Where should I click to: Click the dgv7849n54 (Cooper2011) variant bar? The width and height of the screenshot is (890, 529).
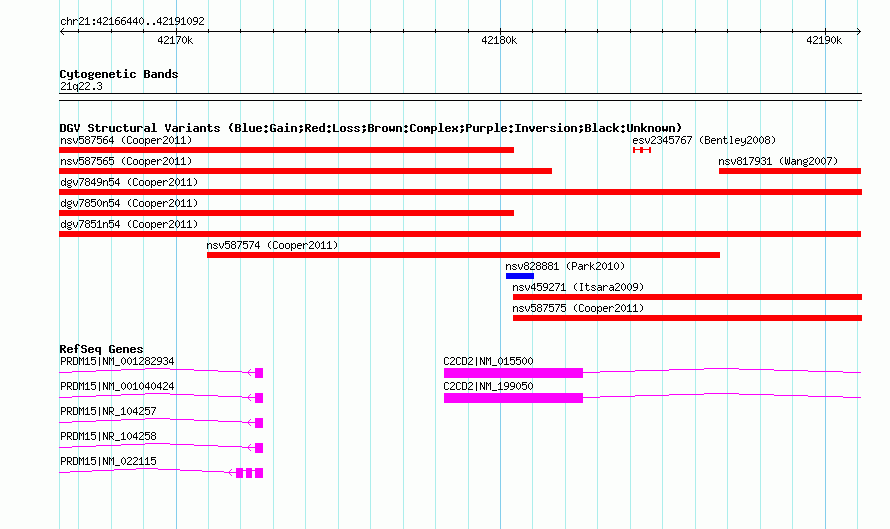tap(460, 192)
